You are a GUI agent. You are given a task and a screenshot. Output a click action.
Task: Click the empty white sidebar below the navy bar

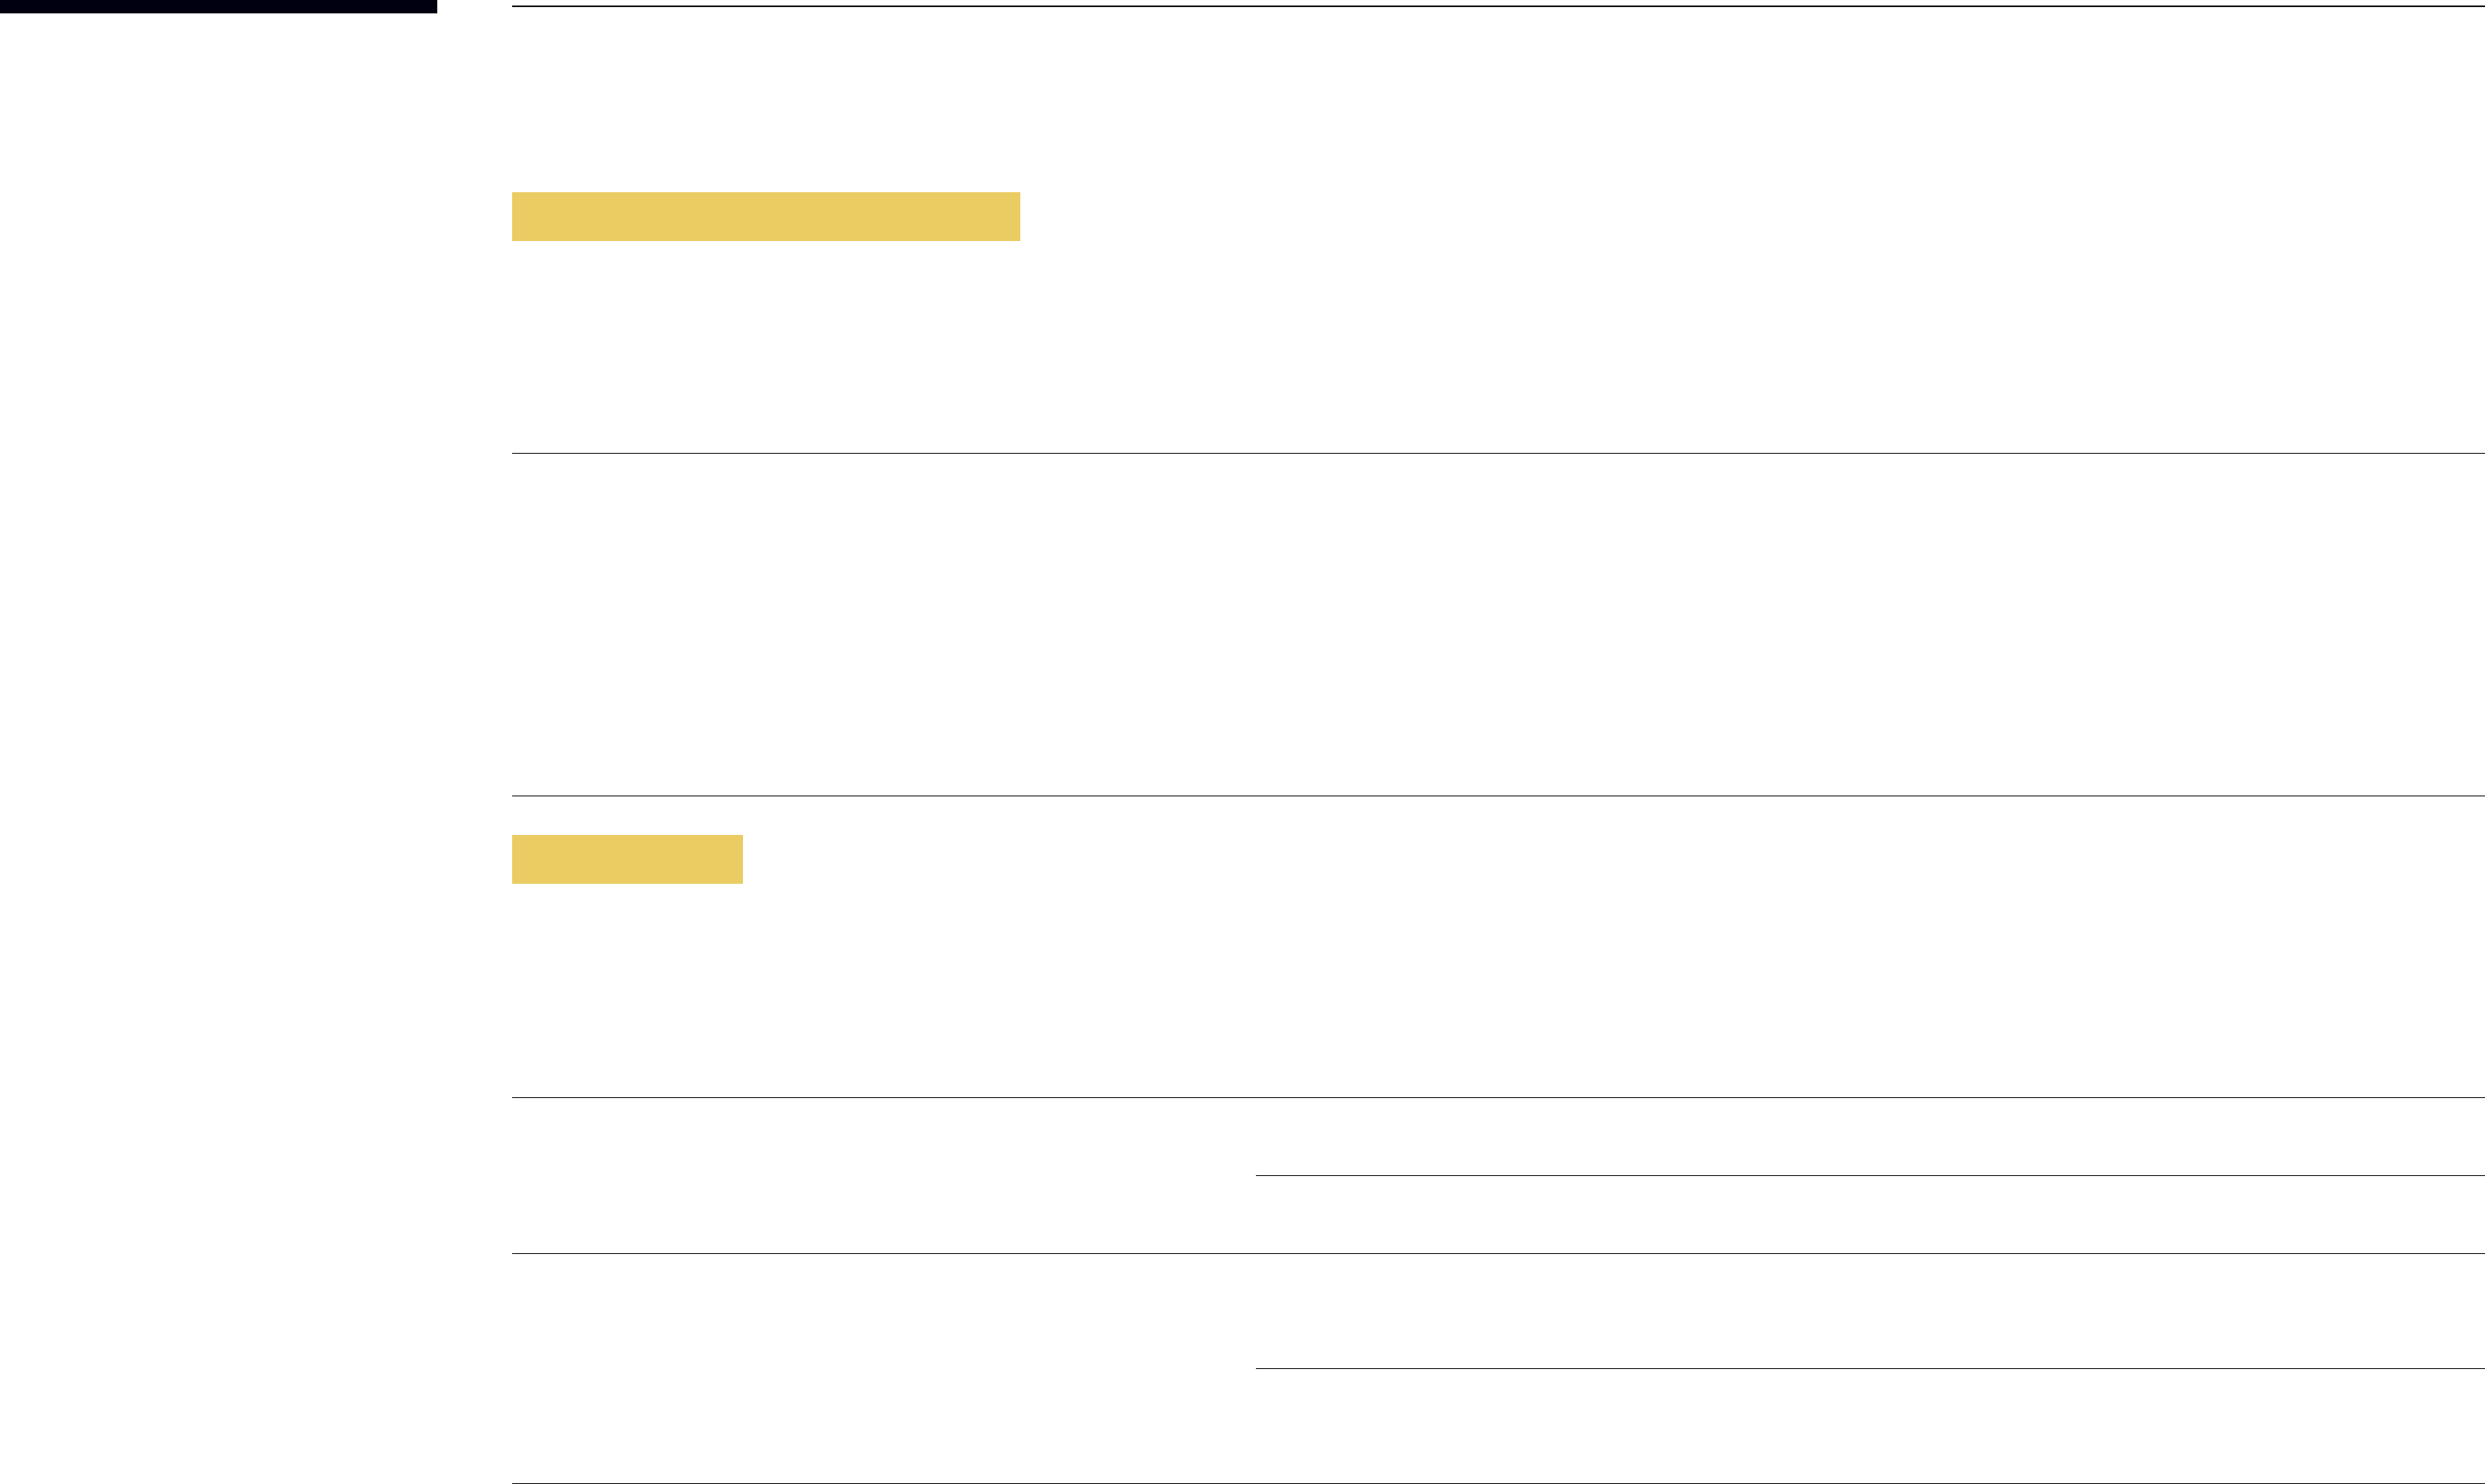218,748
